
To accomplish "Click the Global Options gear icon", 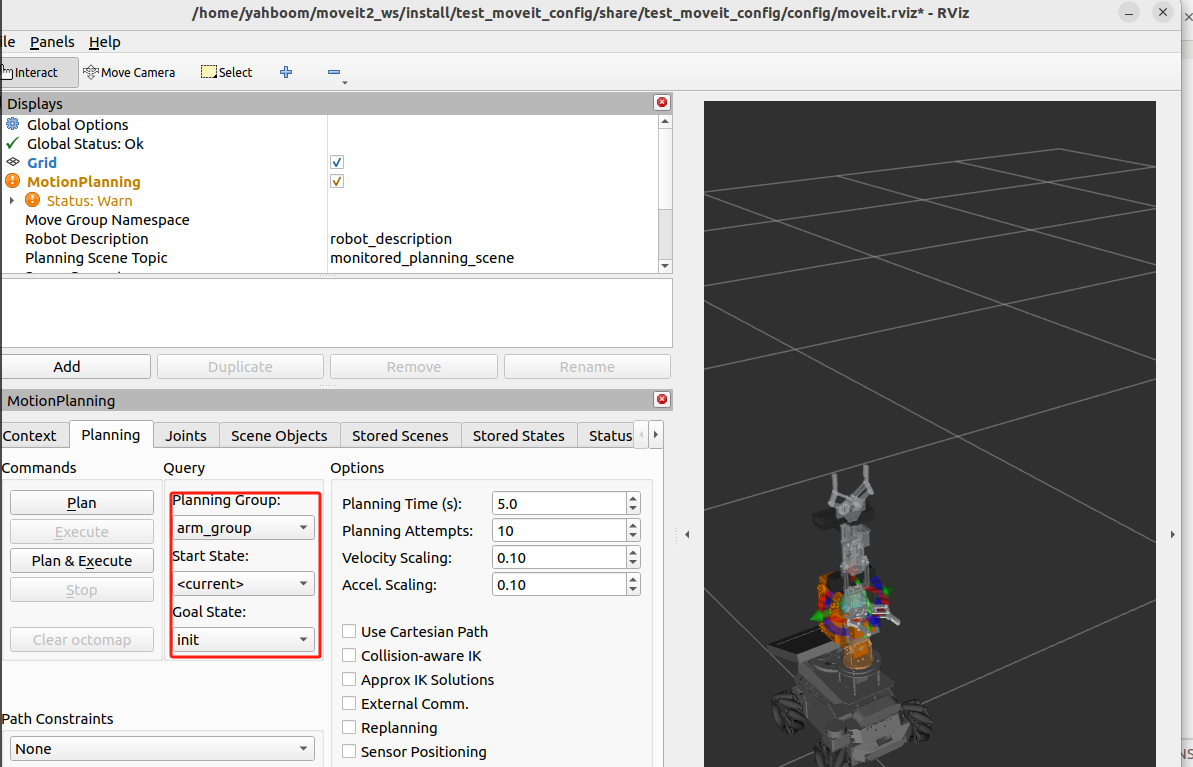I will (x=13, y=124).
